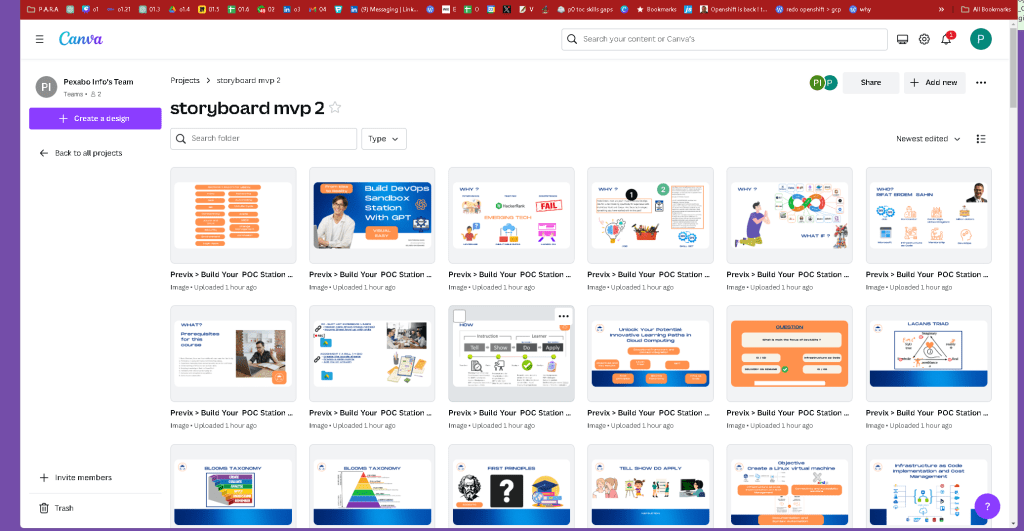This screenshot has height=531, width=1024.
Task: Open the FIRST PRINCIPLES thumbnail
Action: (x=511, y=487)
